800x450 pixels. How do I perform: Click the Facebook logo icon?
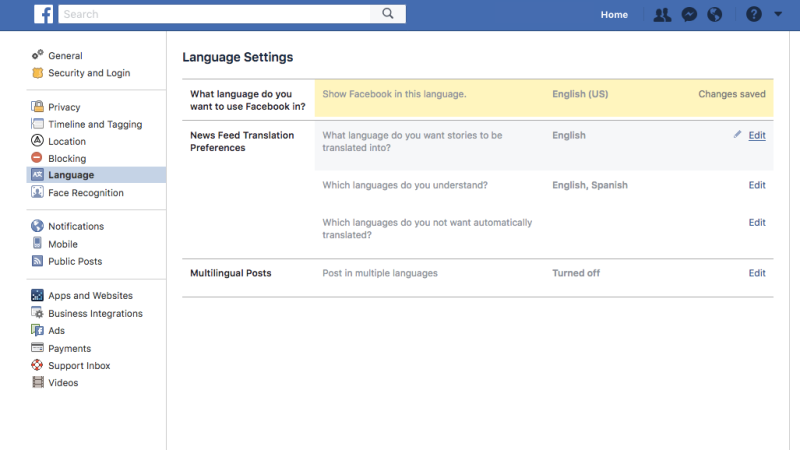pyautogui.click(x=44, y=14)
